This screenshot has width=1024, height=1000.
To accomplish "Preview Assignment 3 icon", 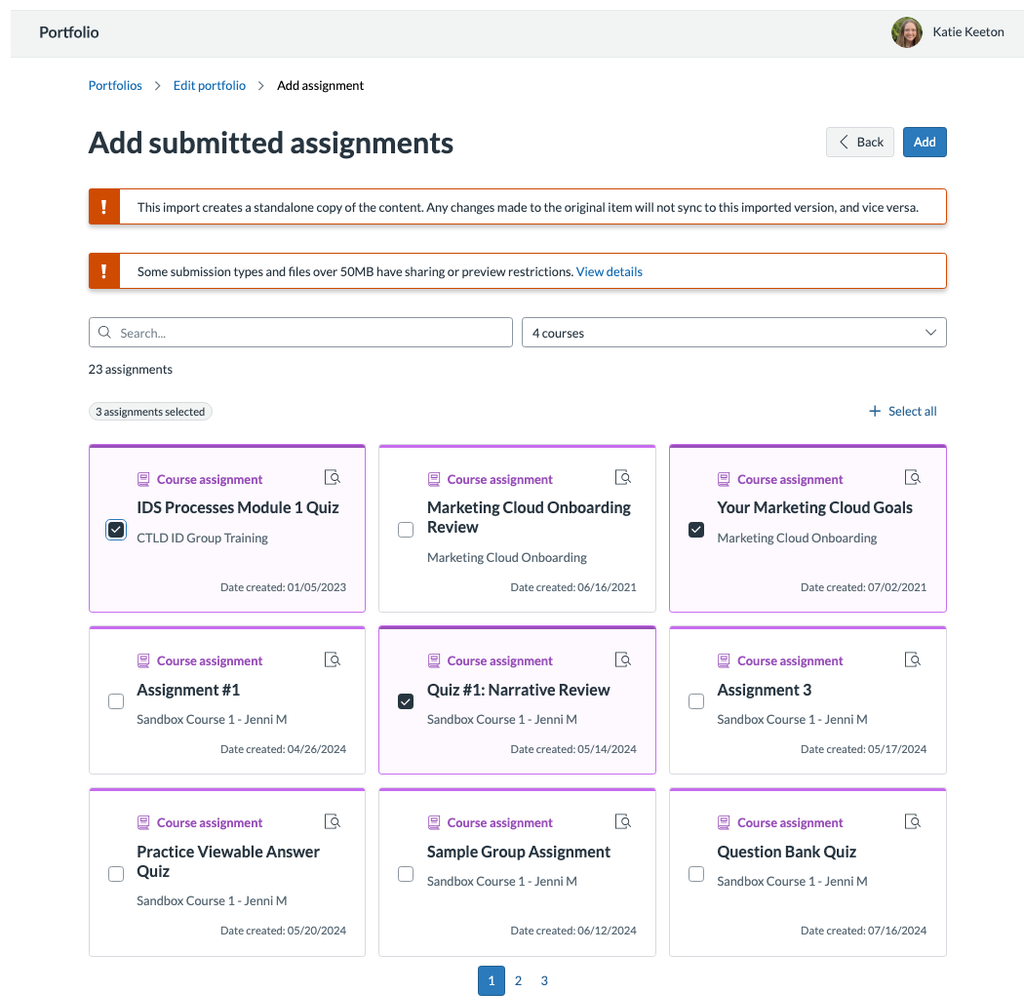I will click(x=912, y=660).
